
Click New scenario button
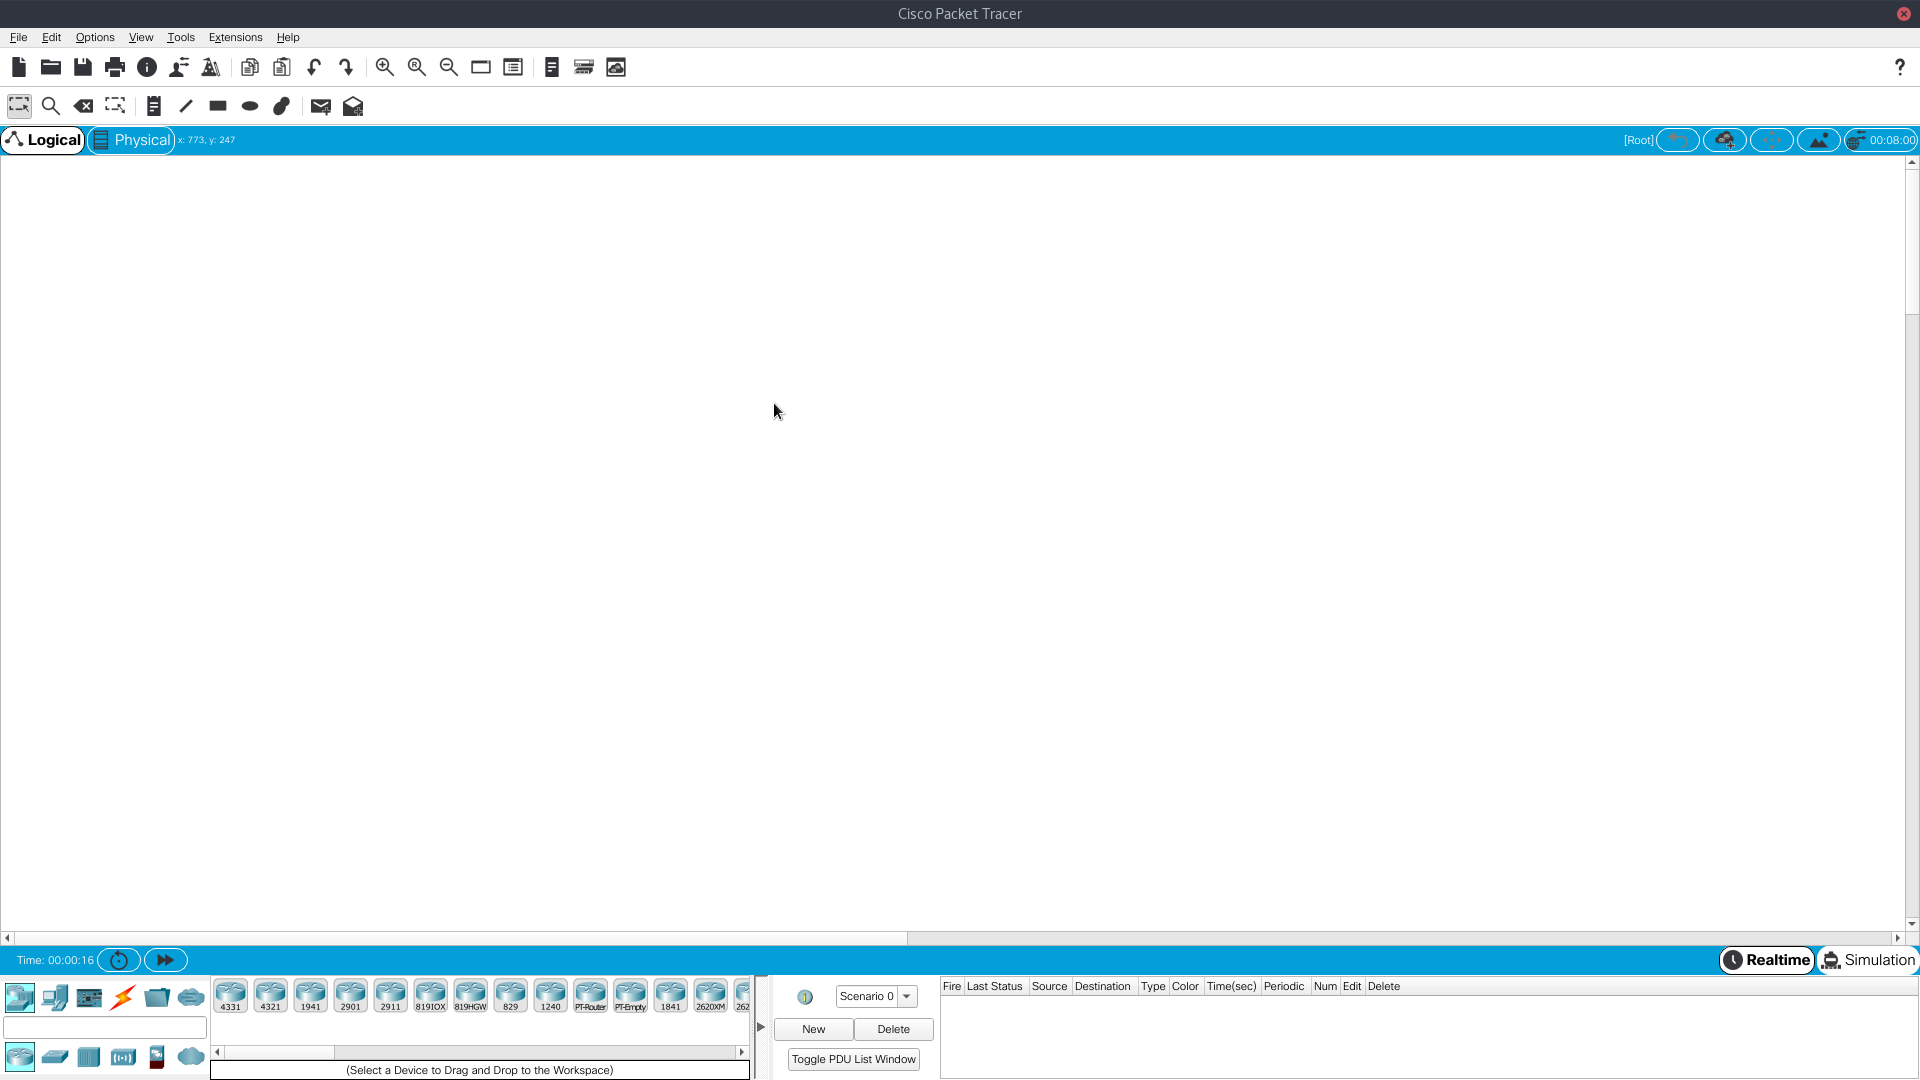[x=814, y=1029]
